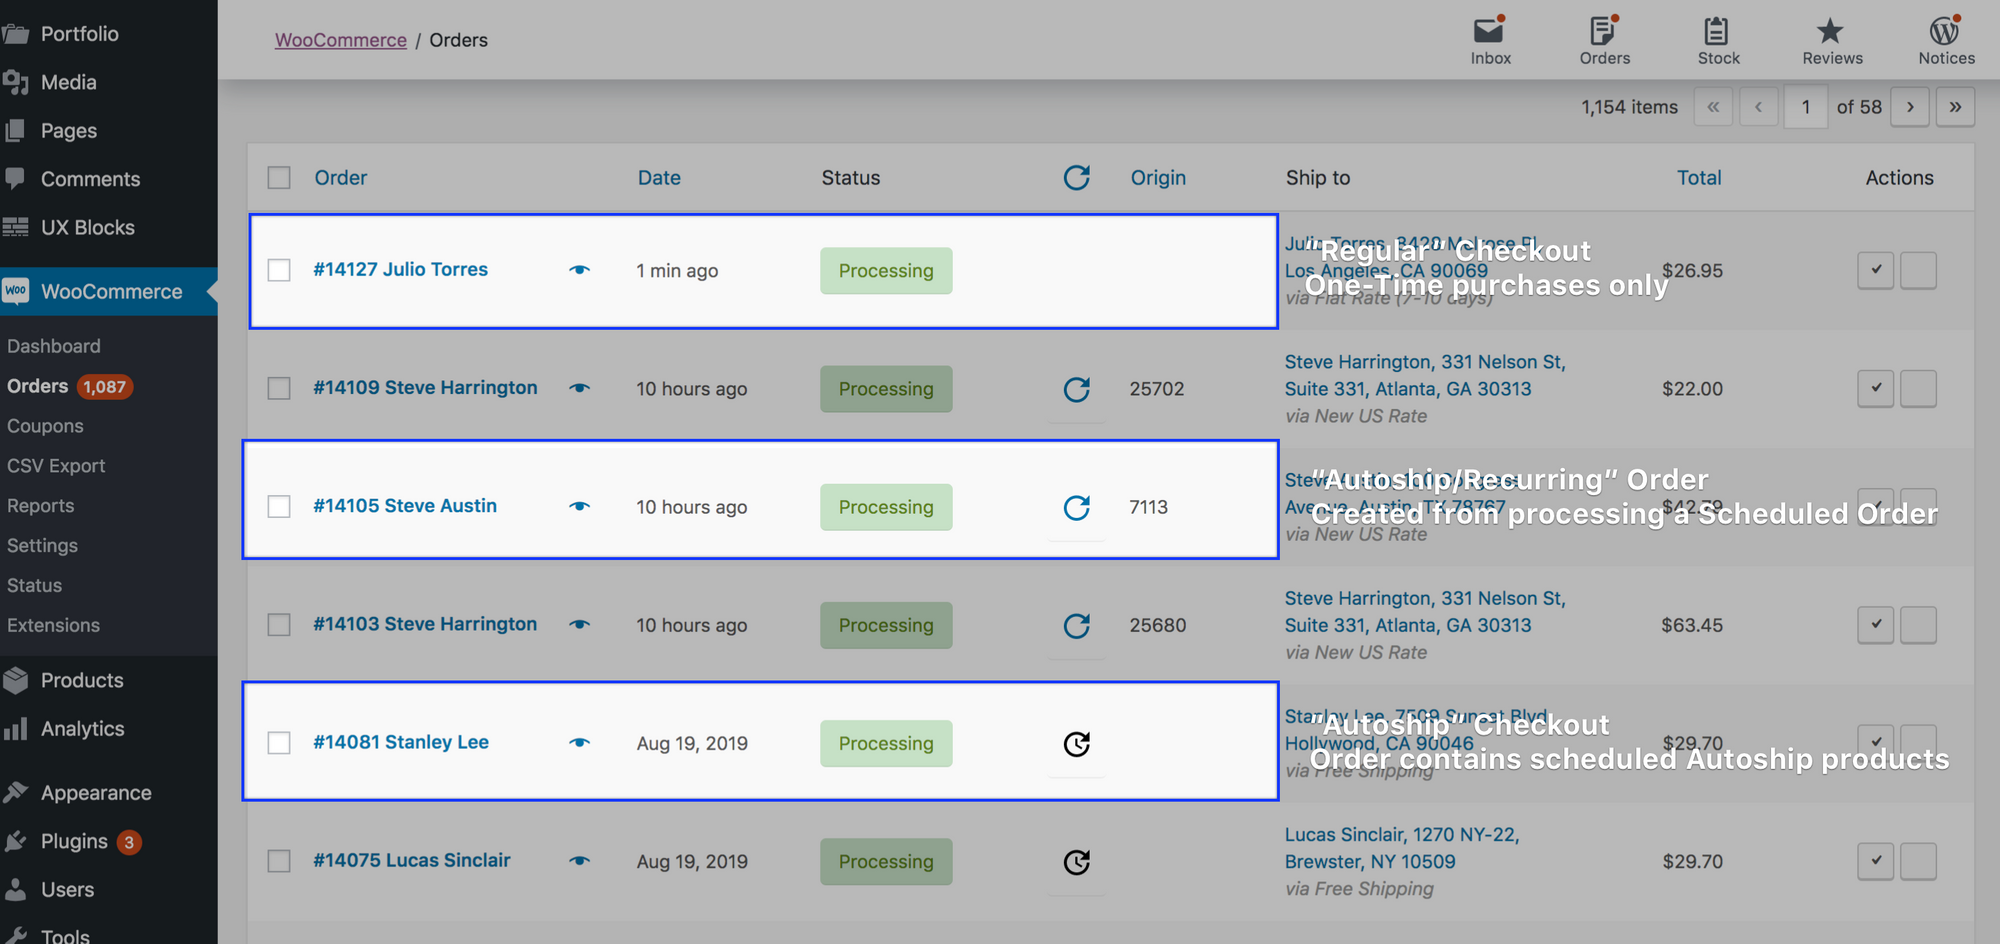This screenshot has width=2000, height=944.
Task: Click the Comments bubble icon in sidebar
Action: [15, 179]
